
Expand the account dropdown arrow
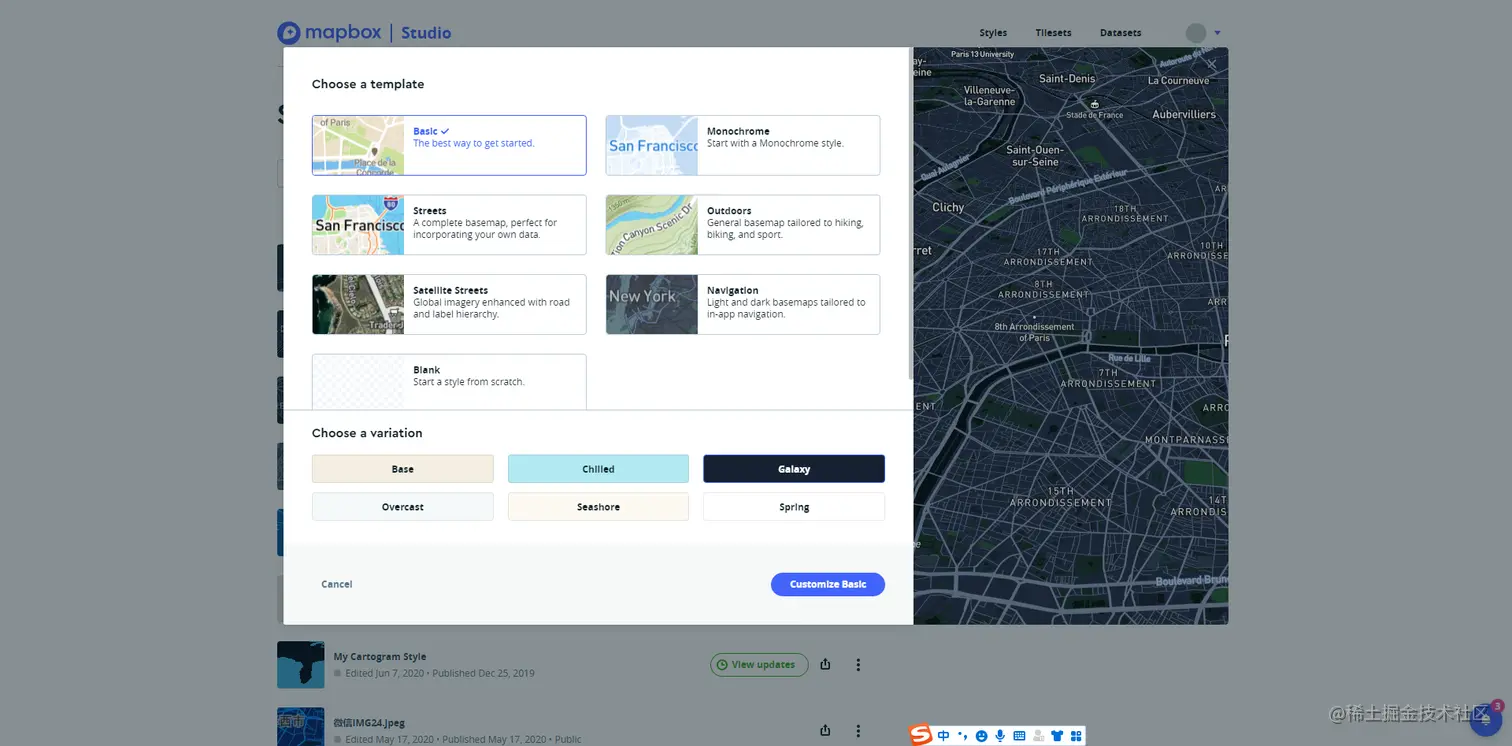(1217, 33)
